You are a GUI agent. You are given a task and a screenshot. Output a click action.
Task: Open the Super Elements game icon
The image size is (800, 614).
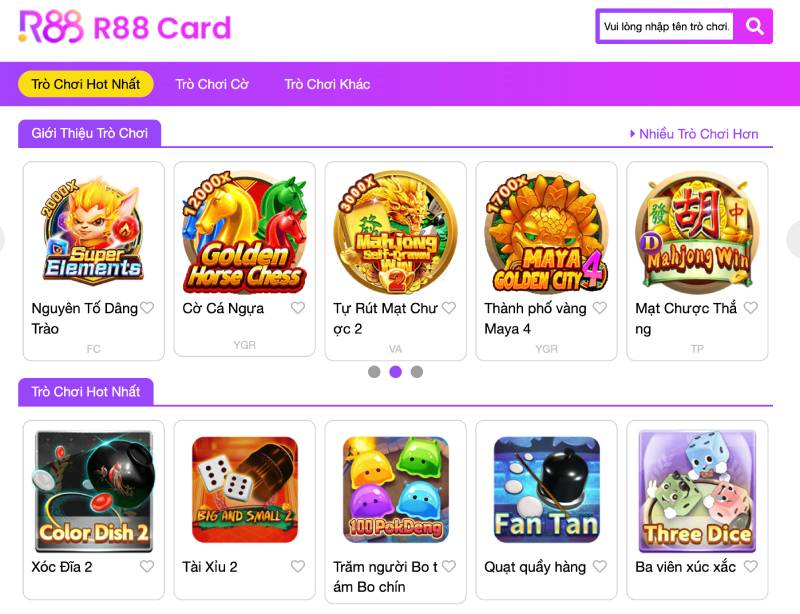[x=93, y=230]
